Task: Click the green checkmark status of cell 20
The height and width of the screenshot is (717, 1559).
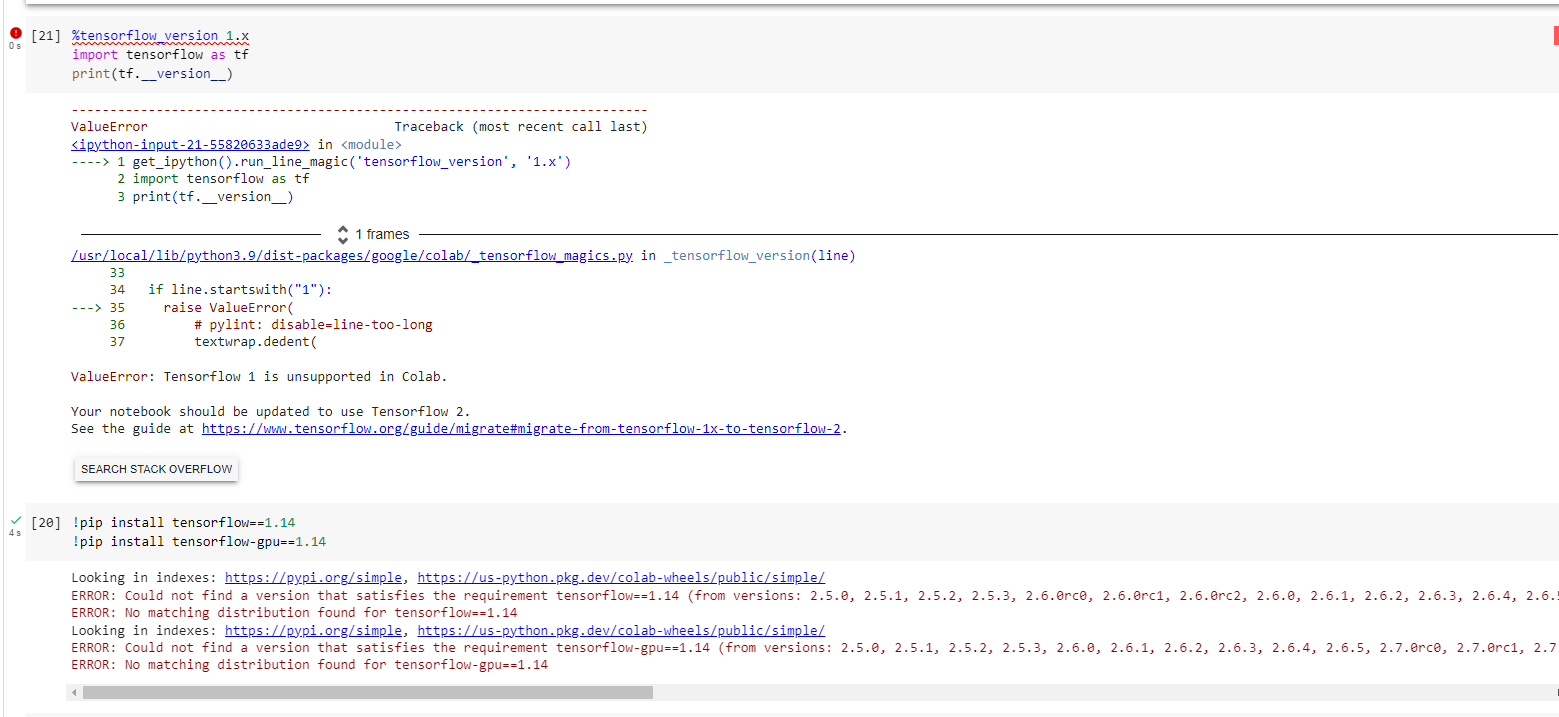Action: [14, 521]
